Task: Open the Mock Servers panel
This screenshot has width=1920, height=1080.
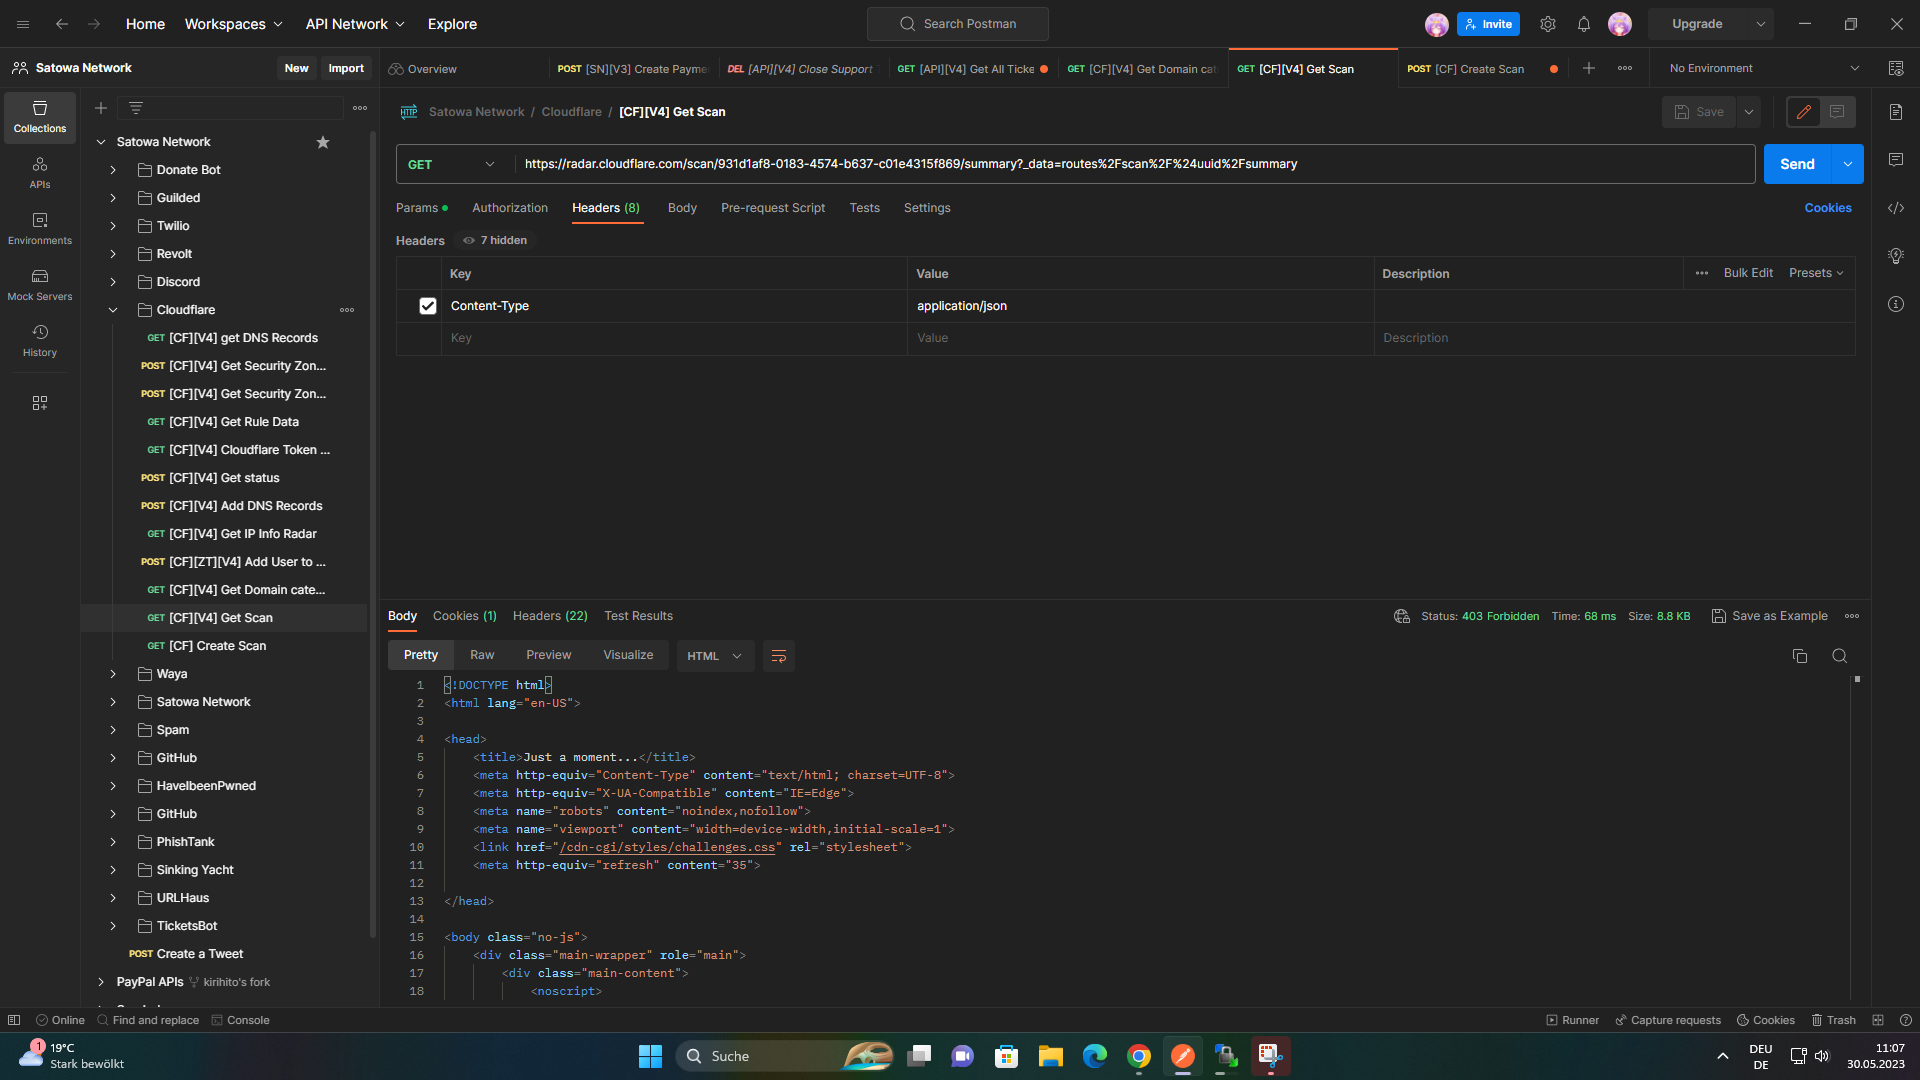Action: pyautogui.click(x=40, y=283)
